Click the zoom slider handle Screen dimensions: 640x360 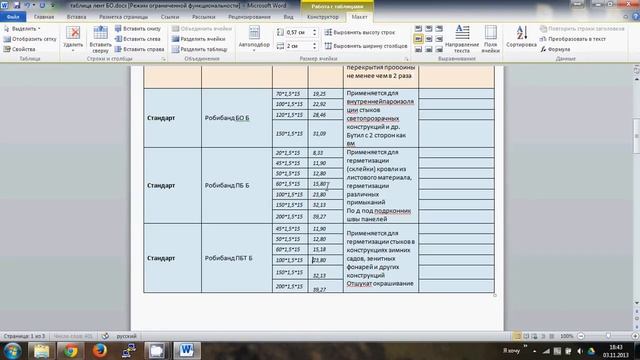point(608,336)
